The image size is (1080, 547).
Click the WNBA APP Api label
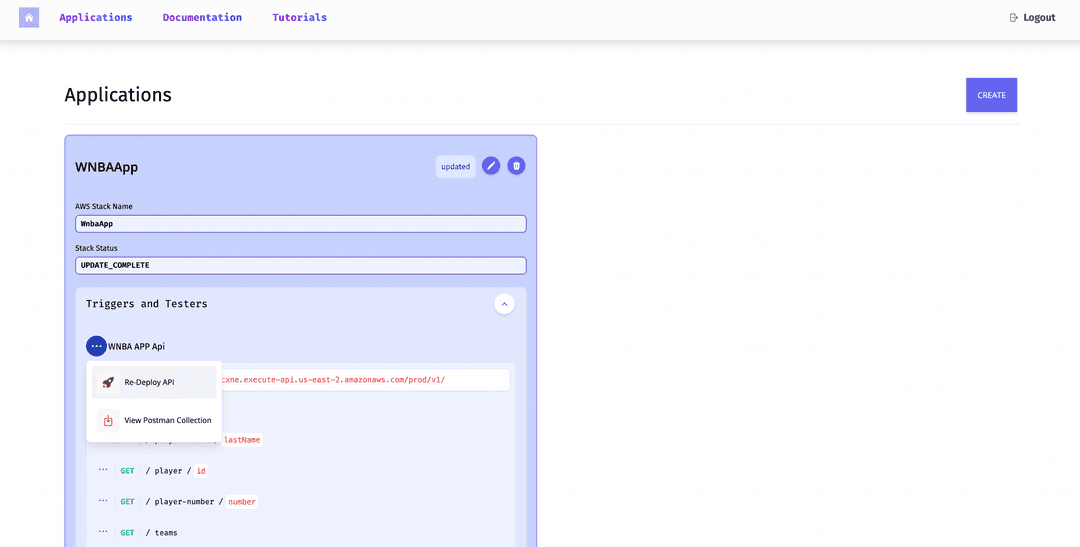(x=136, y=347)
